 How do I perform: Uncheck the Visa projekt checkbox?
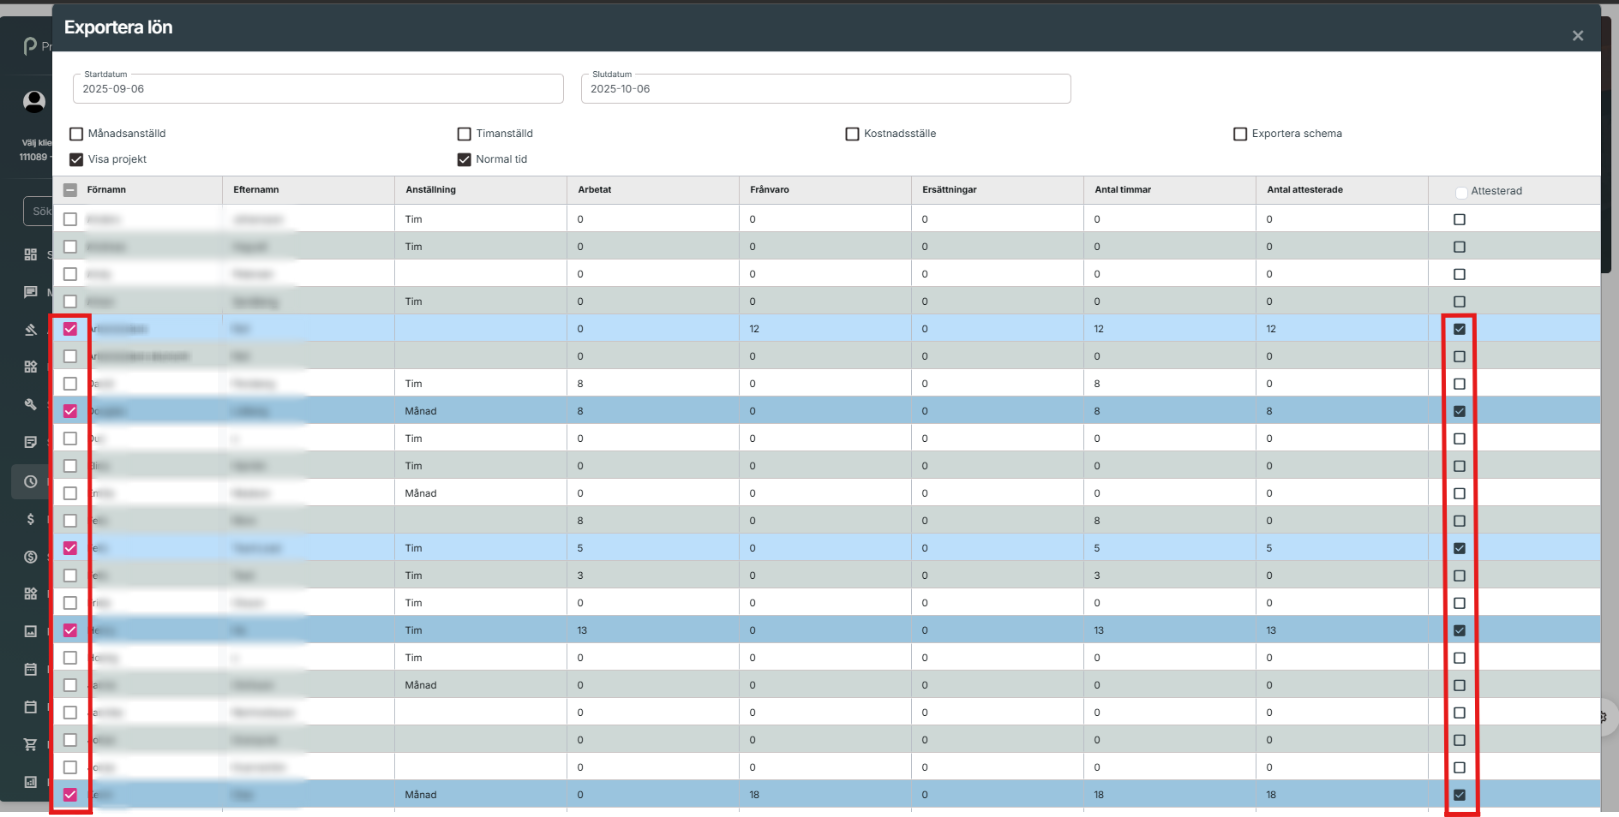point(76,160)
